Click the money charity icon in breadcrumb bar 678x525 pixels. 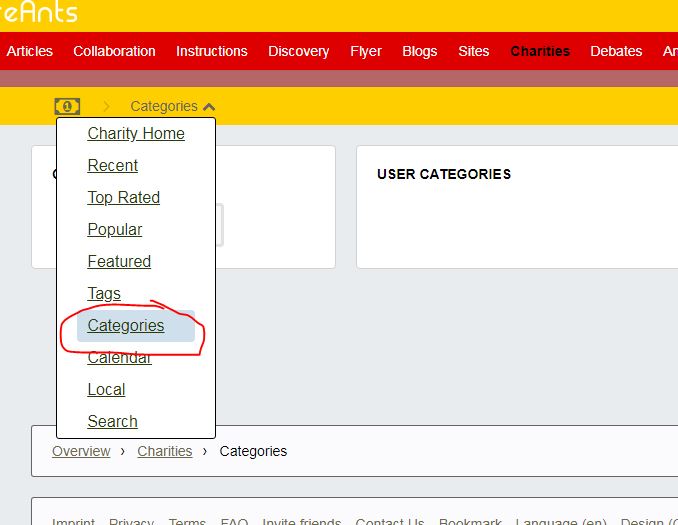coord(67,106)
